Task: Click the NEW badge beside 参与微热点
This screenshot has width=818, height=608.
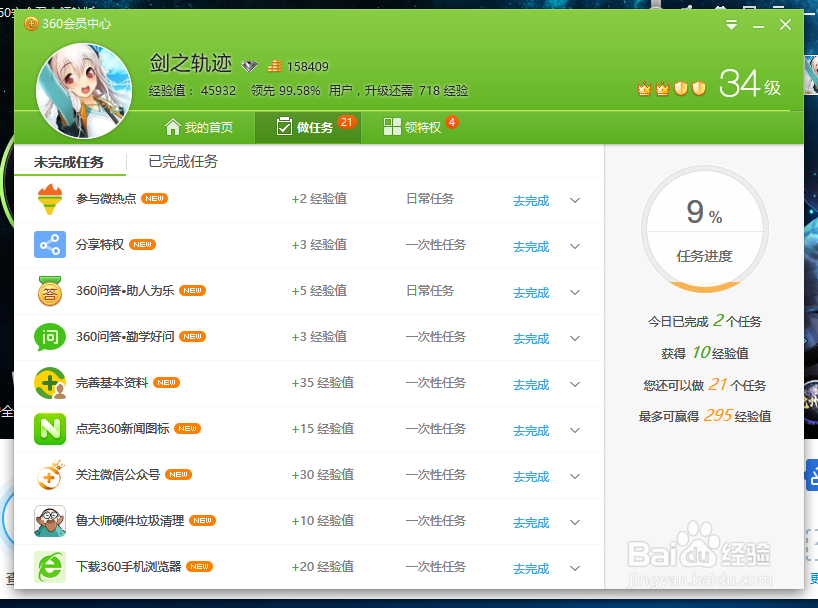Action: 154,198
